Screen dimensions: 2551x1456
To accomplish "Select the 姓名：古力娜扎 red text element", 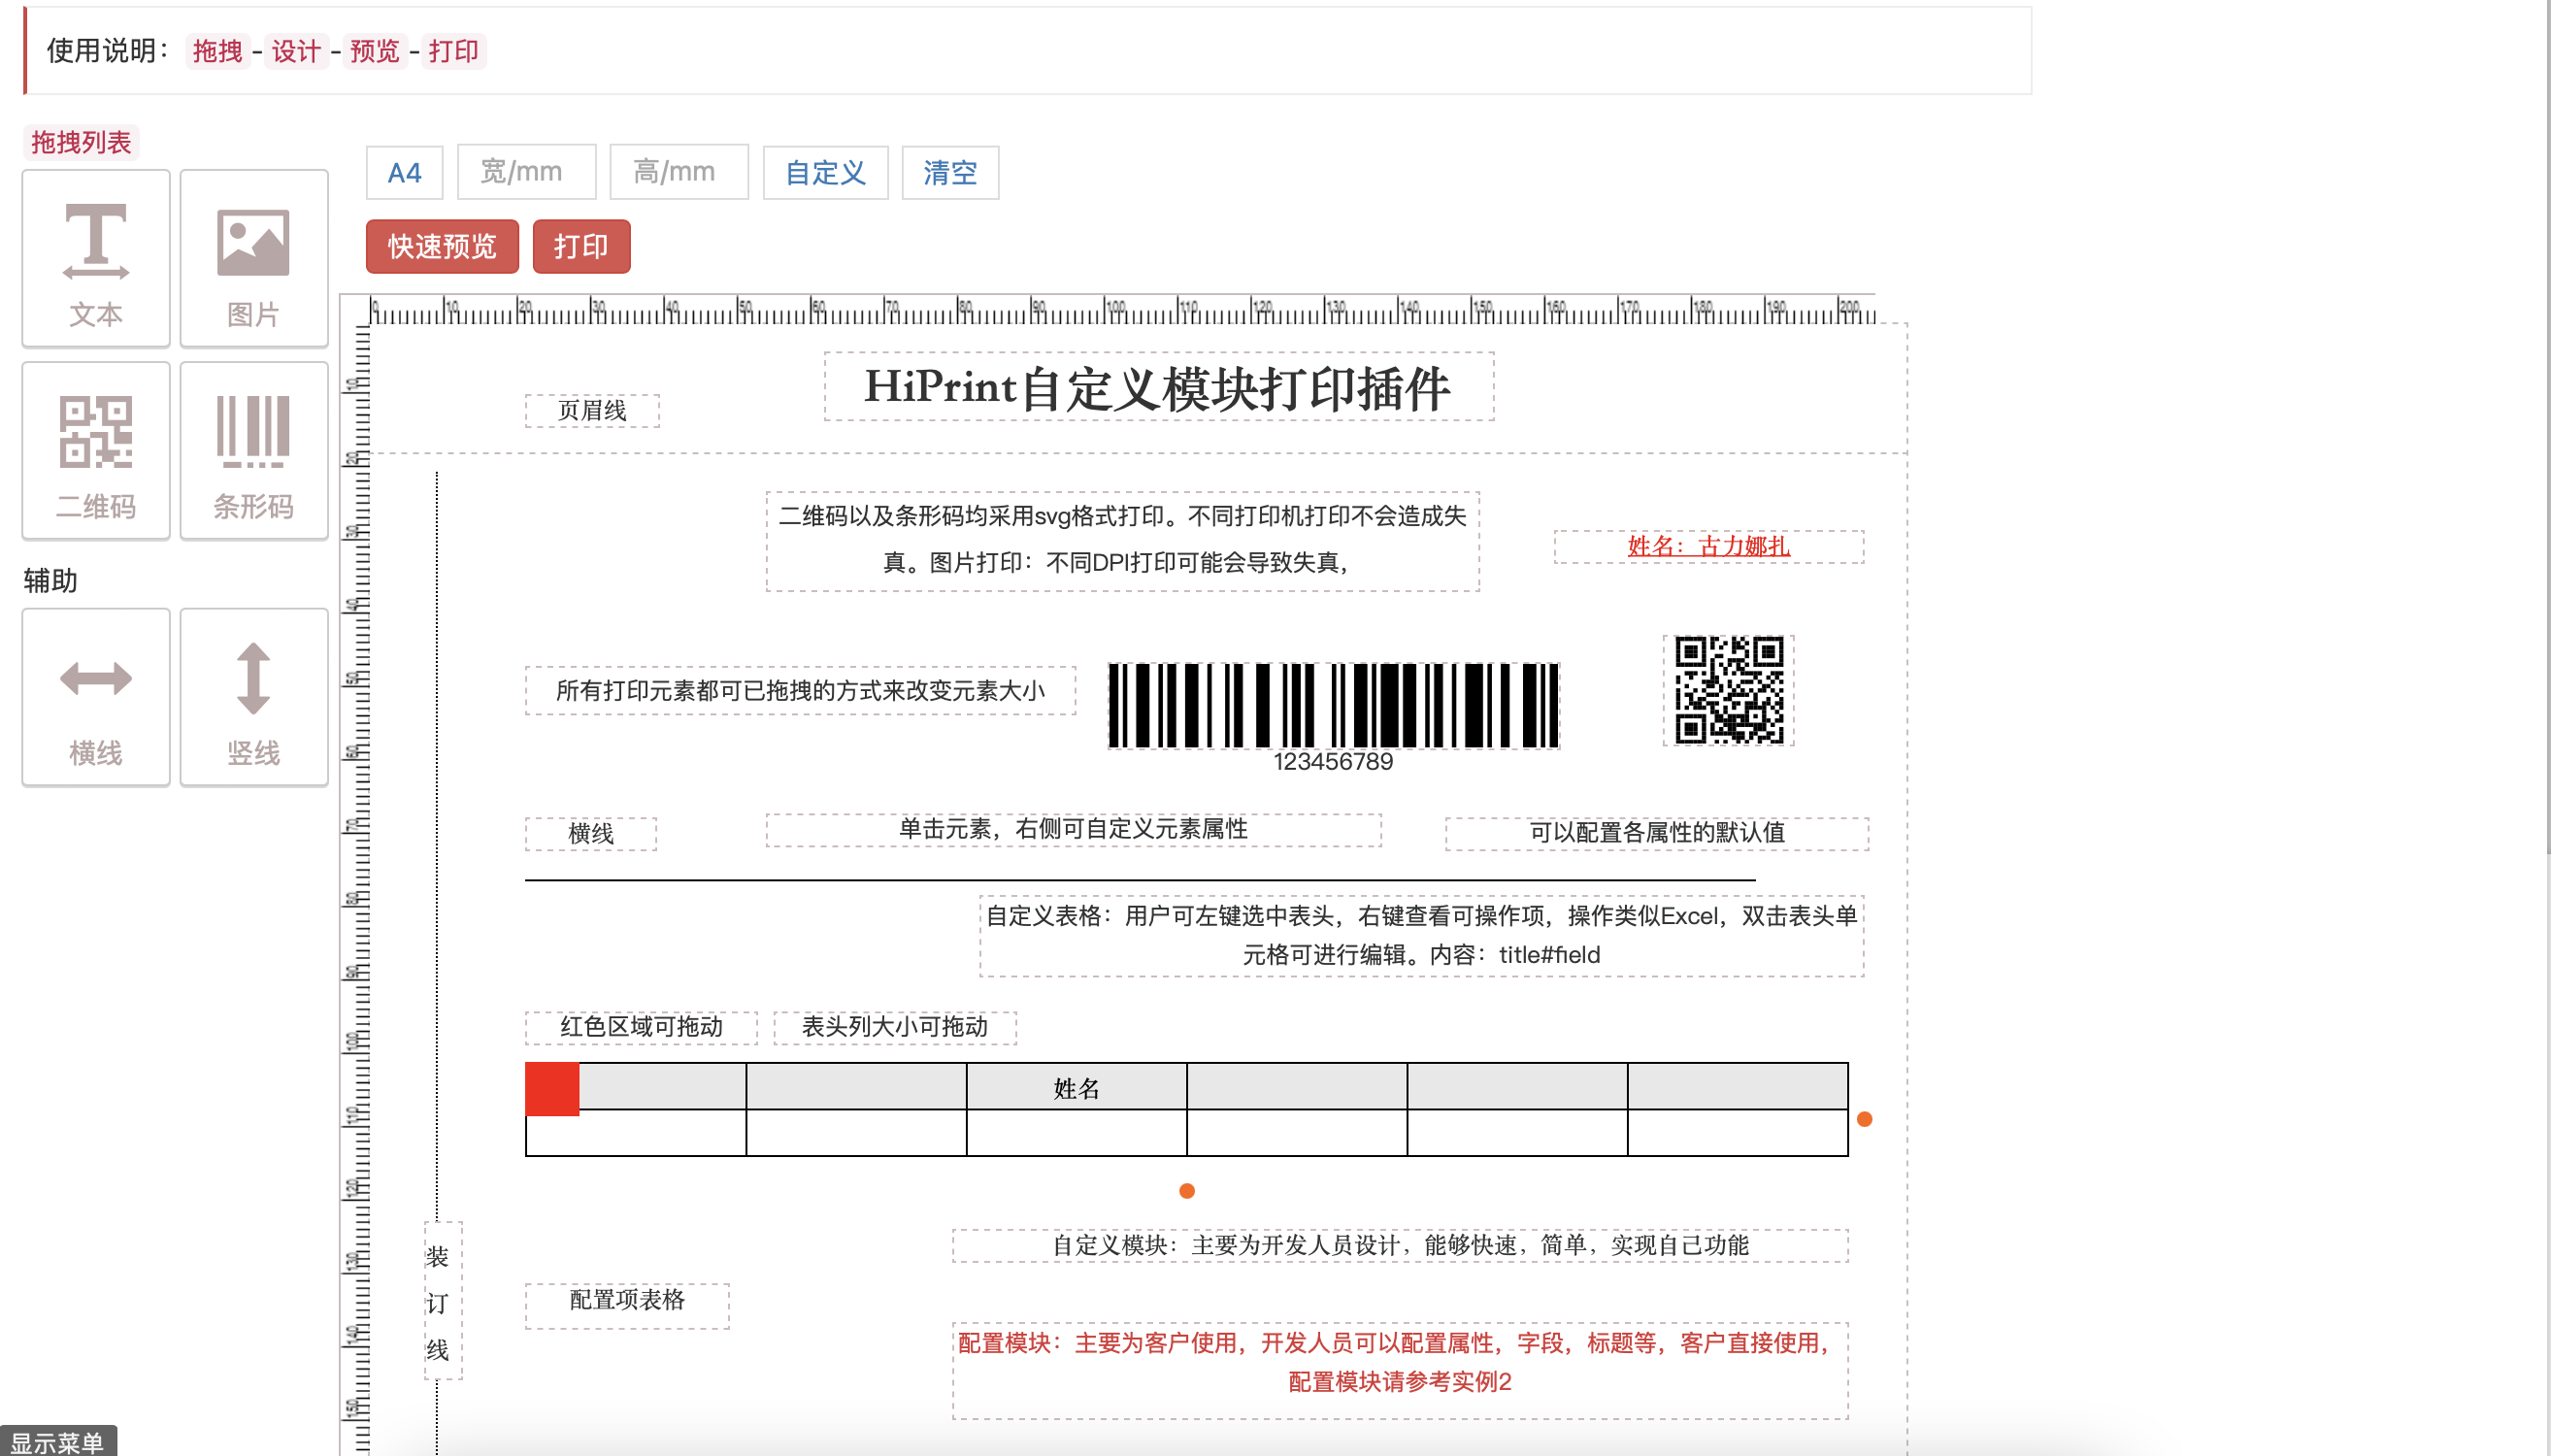I will click(1709, 546).
